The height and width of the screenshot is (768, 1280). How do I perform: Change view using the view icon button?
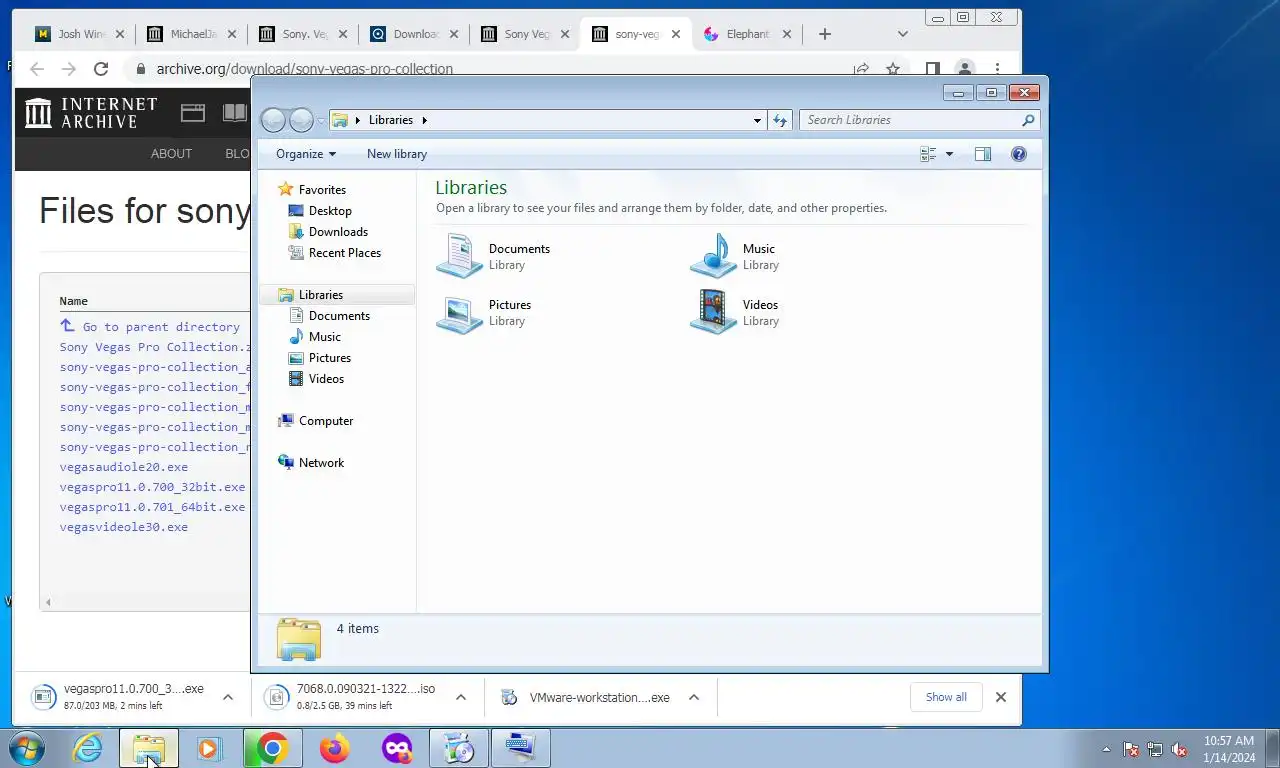coord(928,154)
